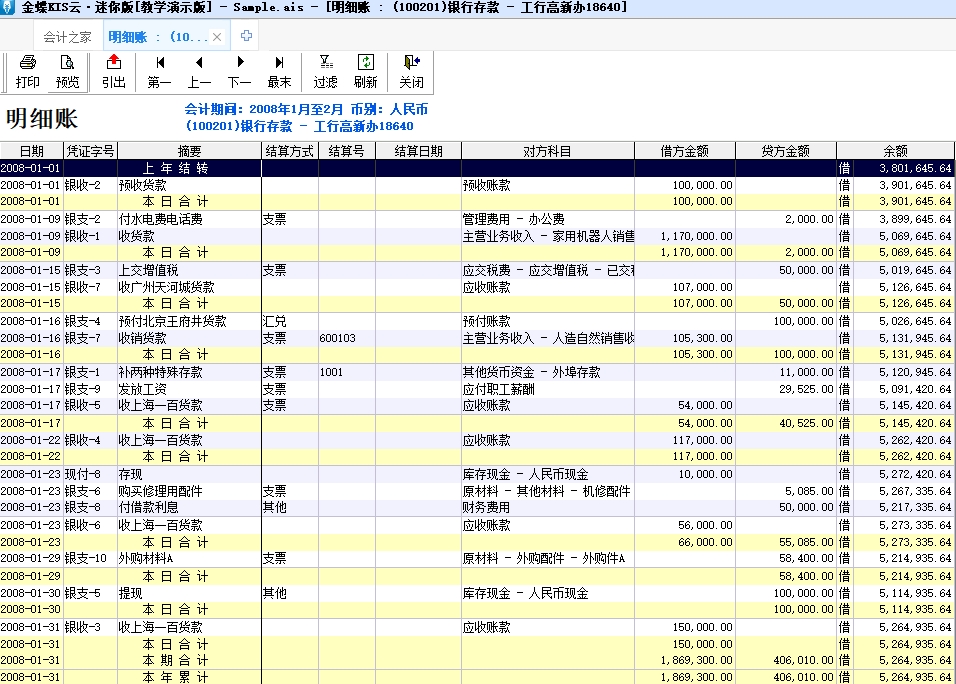Click the 关闭 close toolbar icon
The image size is (956, 684).
412,71
